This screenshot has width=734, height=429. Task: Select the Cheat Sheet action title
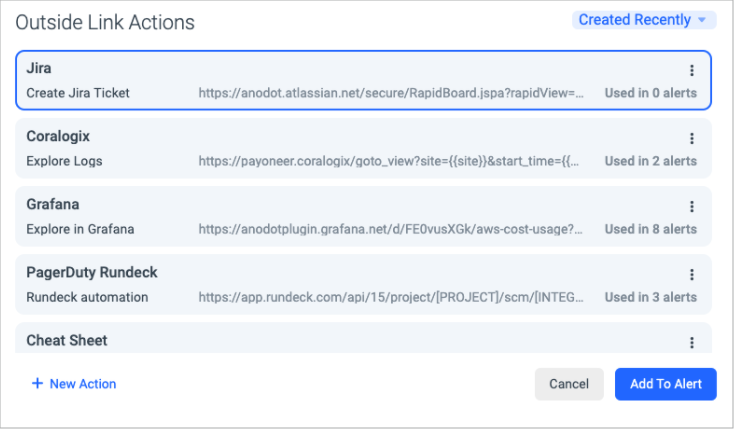click(67, 340)
